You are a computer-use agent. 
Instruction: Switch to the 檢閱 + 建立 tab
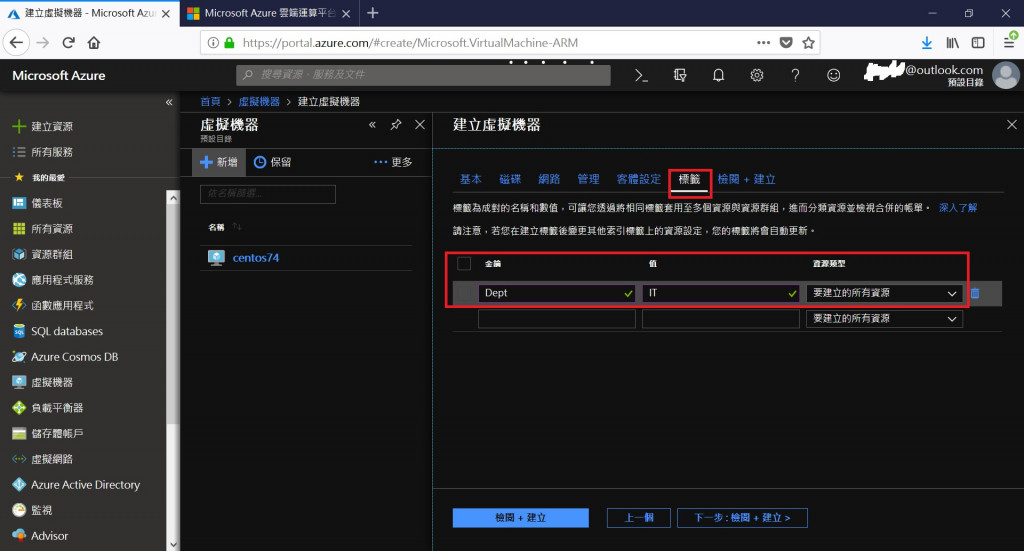(746, 179)
